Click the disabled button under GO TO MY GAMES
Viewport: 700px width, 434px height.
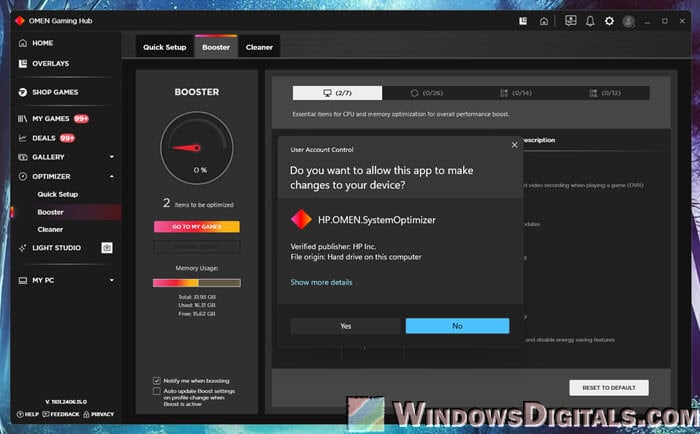click(197, 246)
